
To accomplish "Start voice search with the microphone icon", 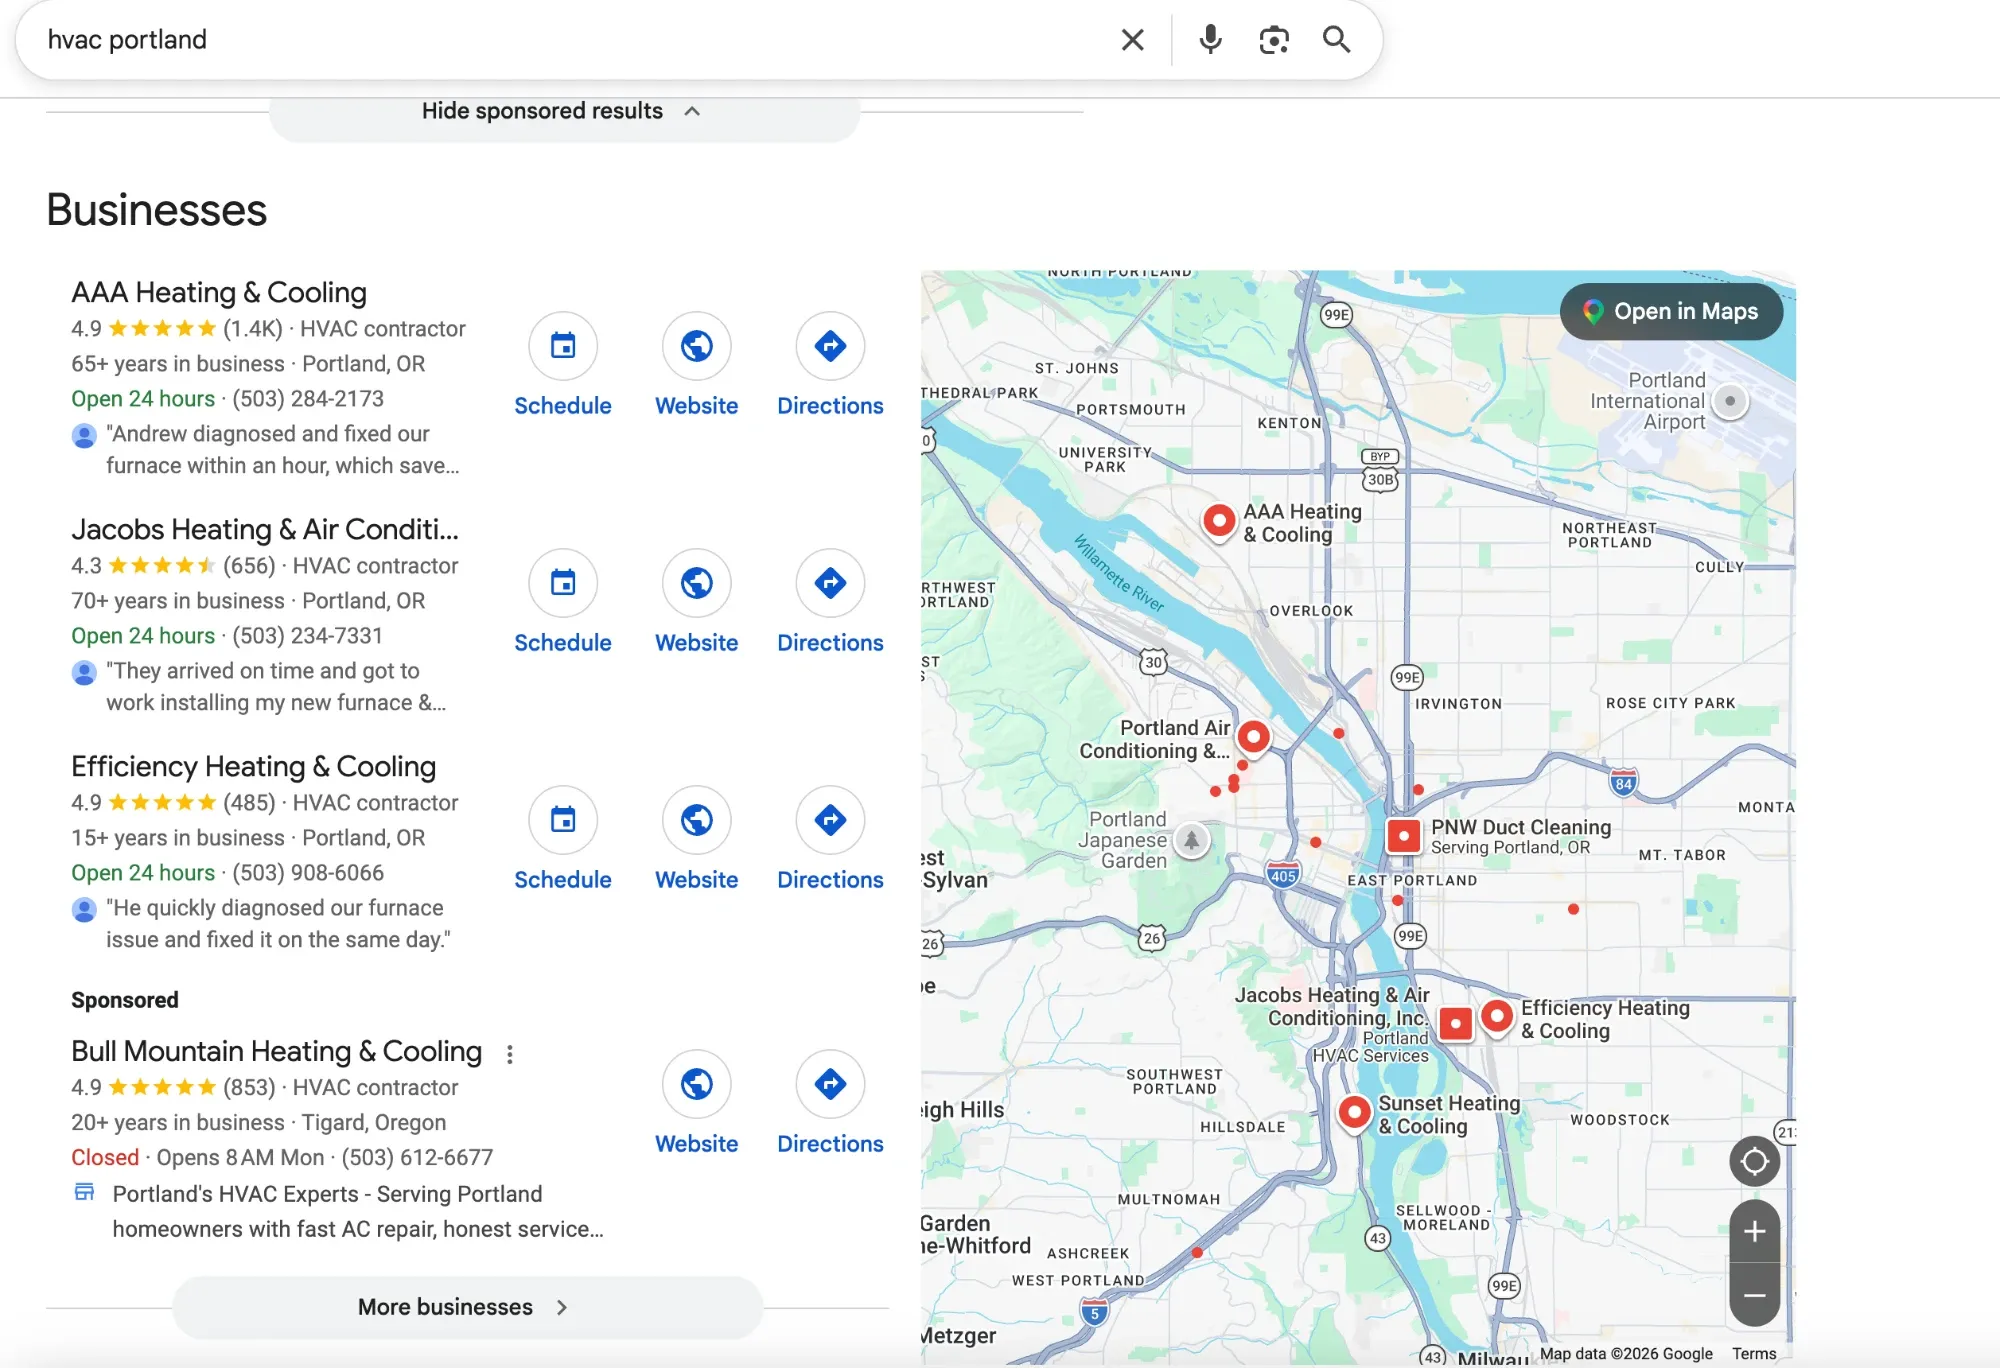I will point(1210,40).
